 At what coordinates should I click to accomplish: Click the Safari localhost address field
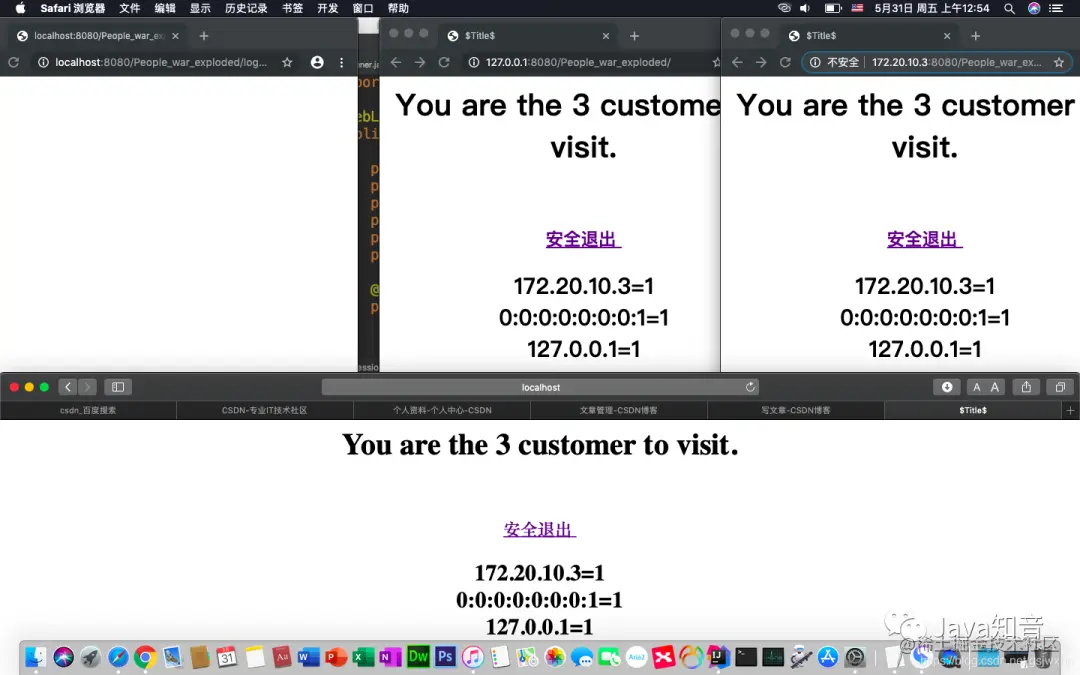[x=540, y=387]
